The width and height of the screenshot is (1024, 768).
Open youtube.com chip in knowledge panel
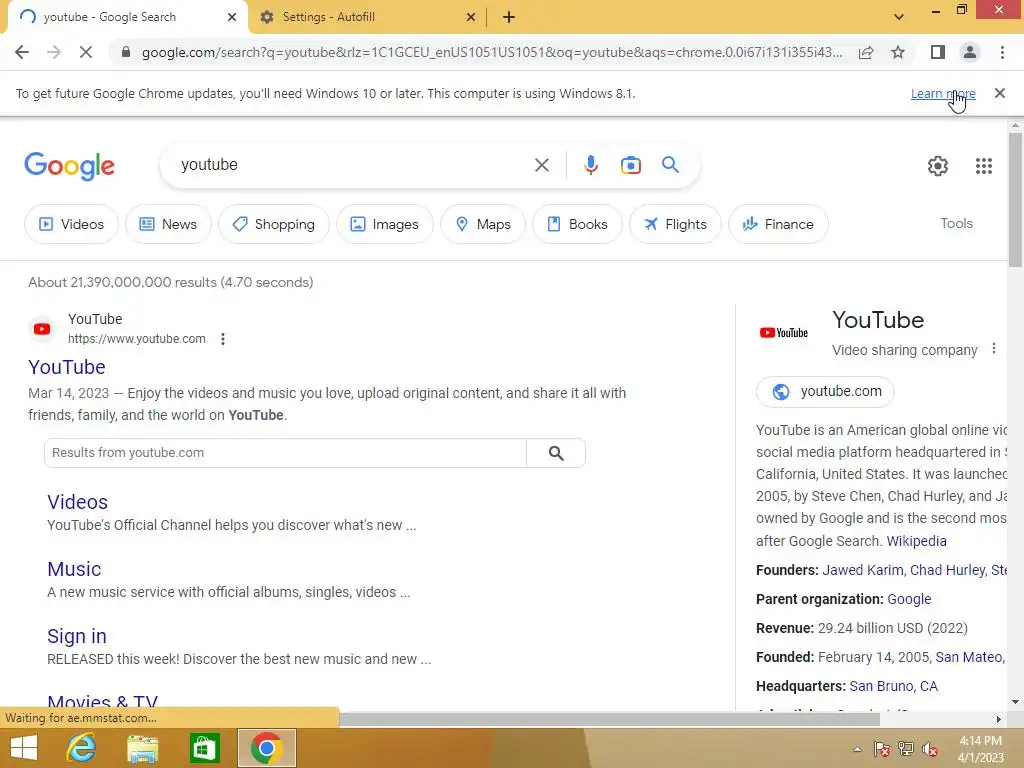(x=825, y=392)
